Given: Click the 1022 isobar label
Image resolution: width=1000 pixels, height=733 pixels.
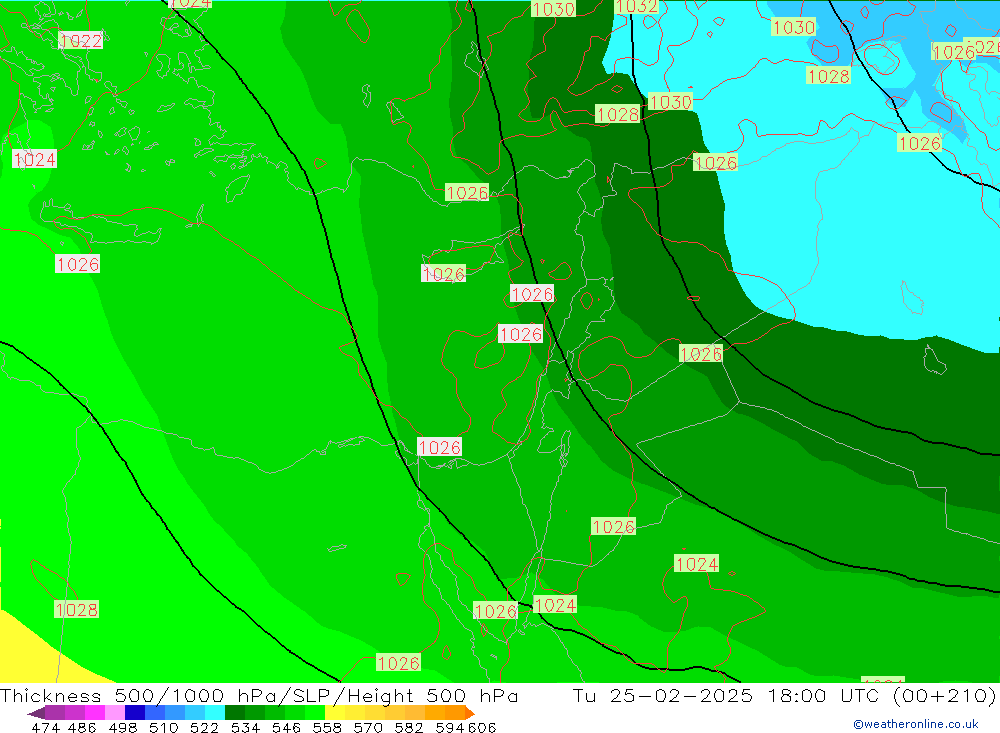Looking at the screenshot, I should [80, 41].
